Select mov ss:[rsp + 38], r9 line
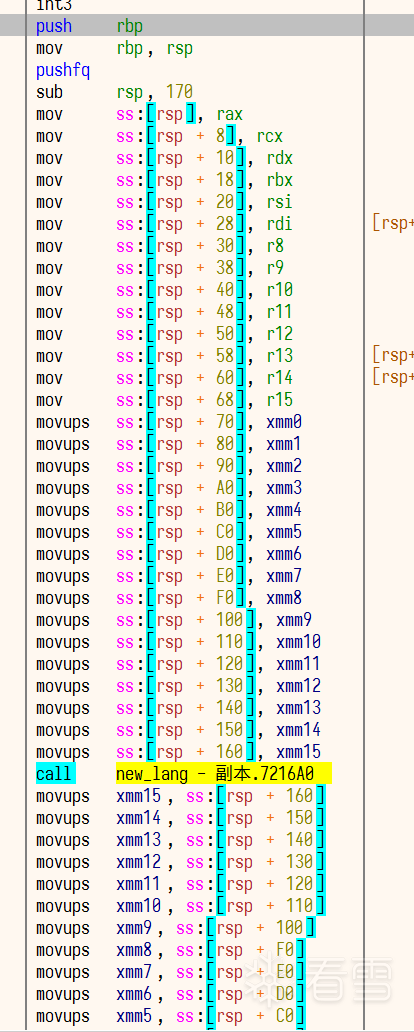This screenshot has width=414, height=1032. click(159, 269)
